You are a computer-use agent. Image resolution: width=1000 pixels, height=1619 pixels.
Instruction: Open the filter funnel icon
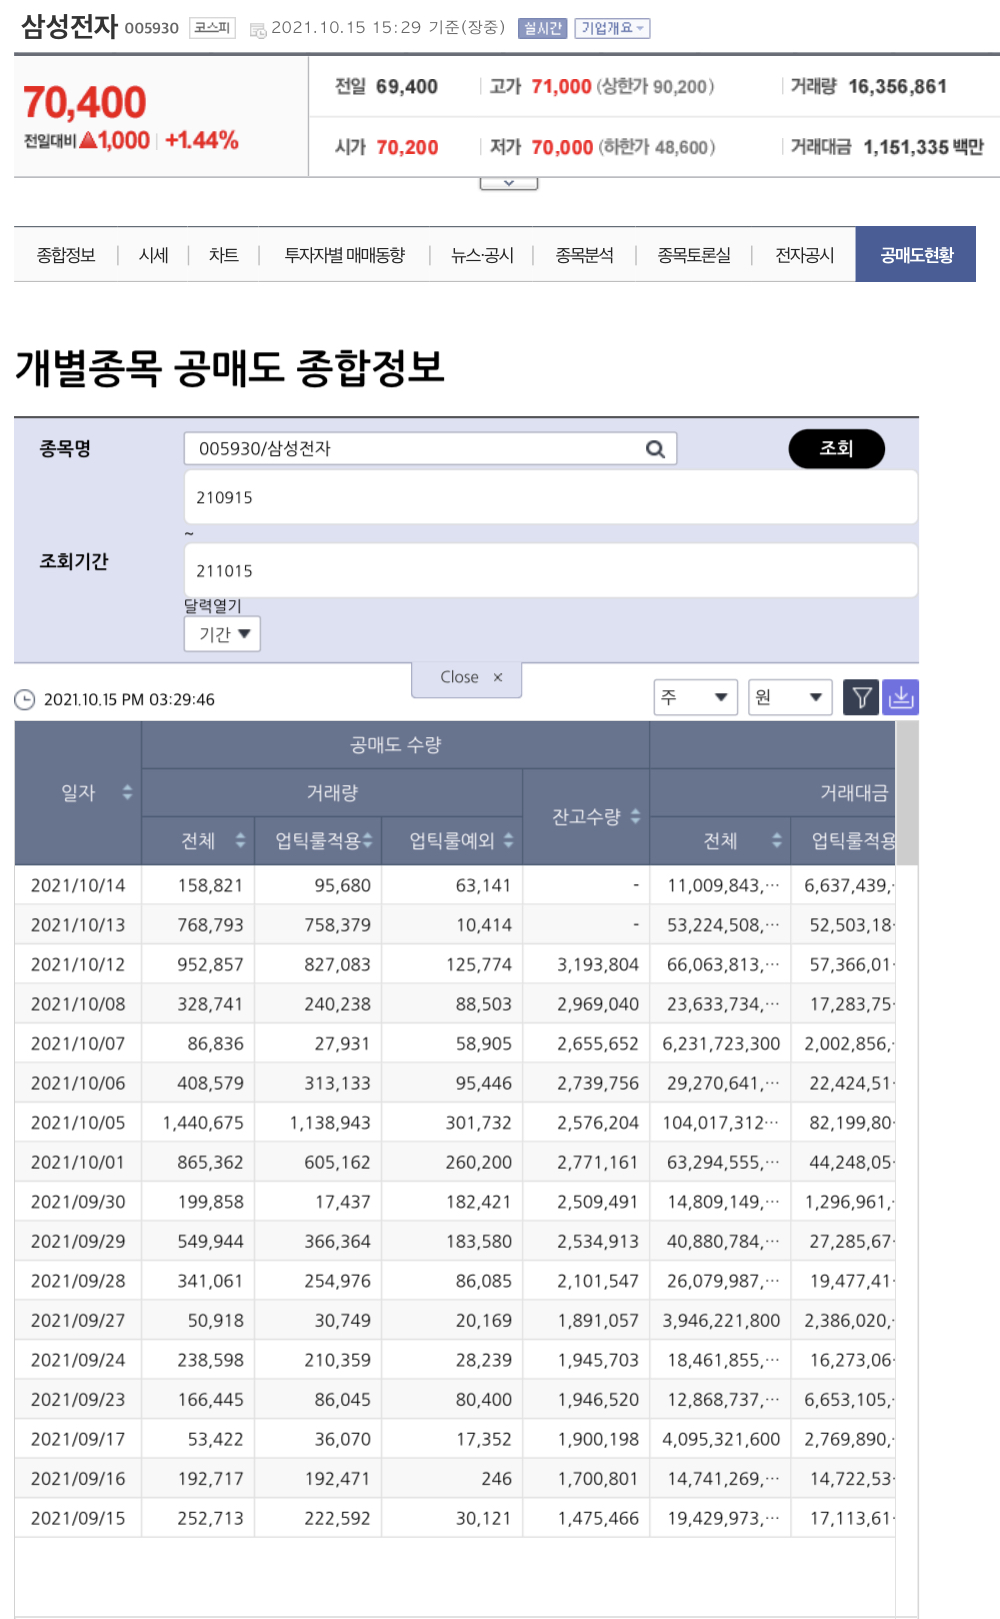tap(861, 697)
